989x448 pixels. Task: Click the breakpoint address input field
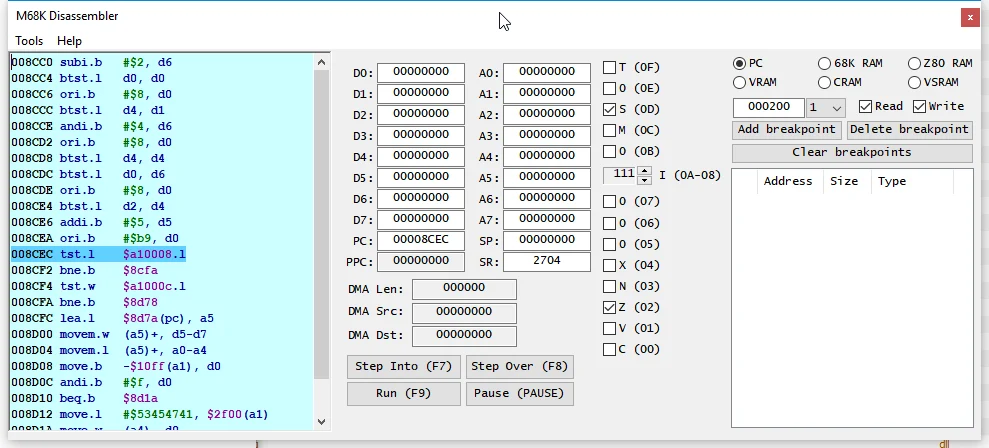click(769, 108)
